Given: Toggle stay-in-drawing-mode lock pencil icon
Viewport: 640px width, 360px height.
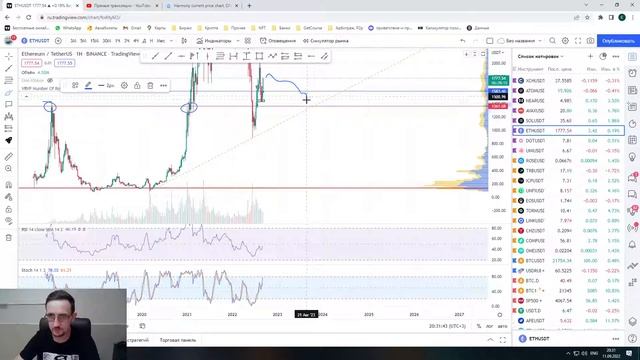Looking at the screenshot, I should coord(9,197).
